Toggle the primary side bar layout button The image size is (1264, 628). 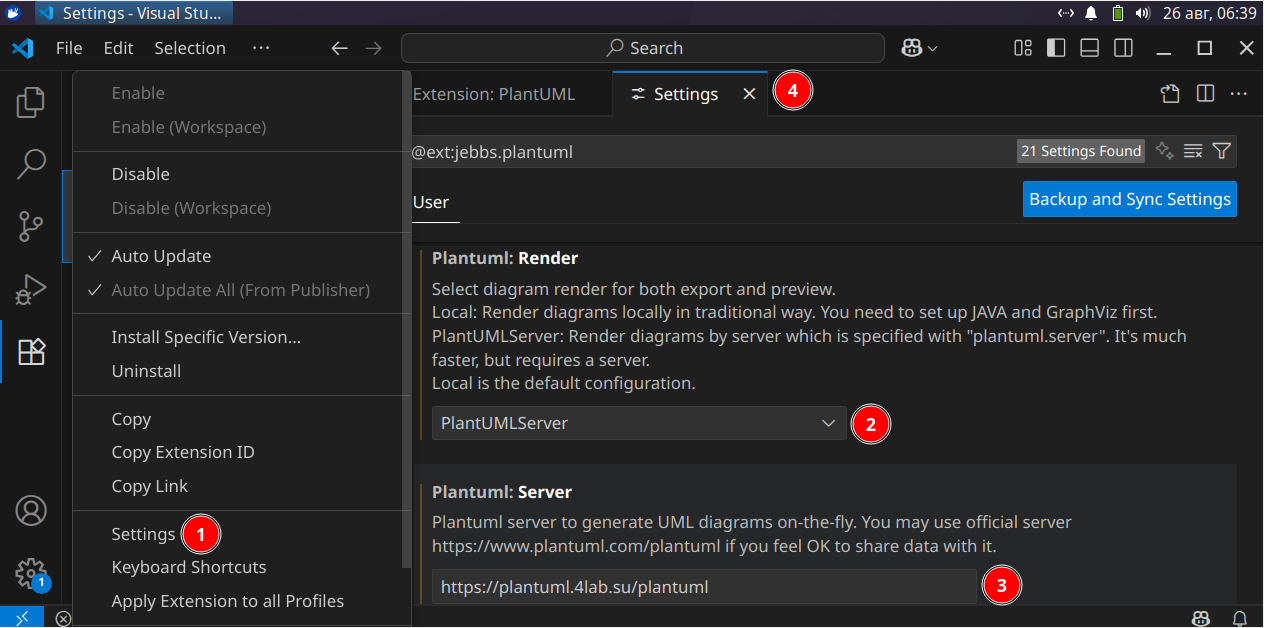tap(1056, 48)
